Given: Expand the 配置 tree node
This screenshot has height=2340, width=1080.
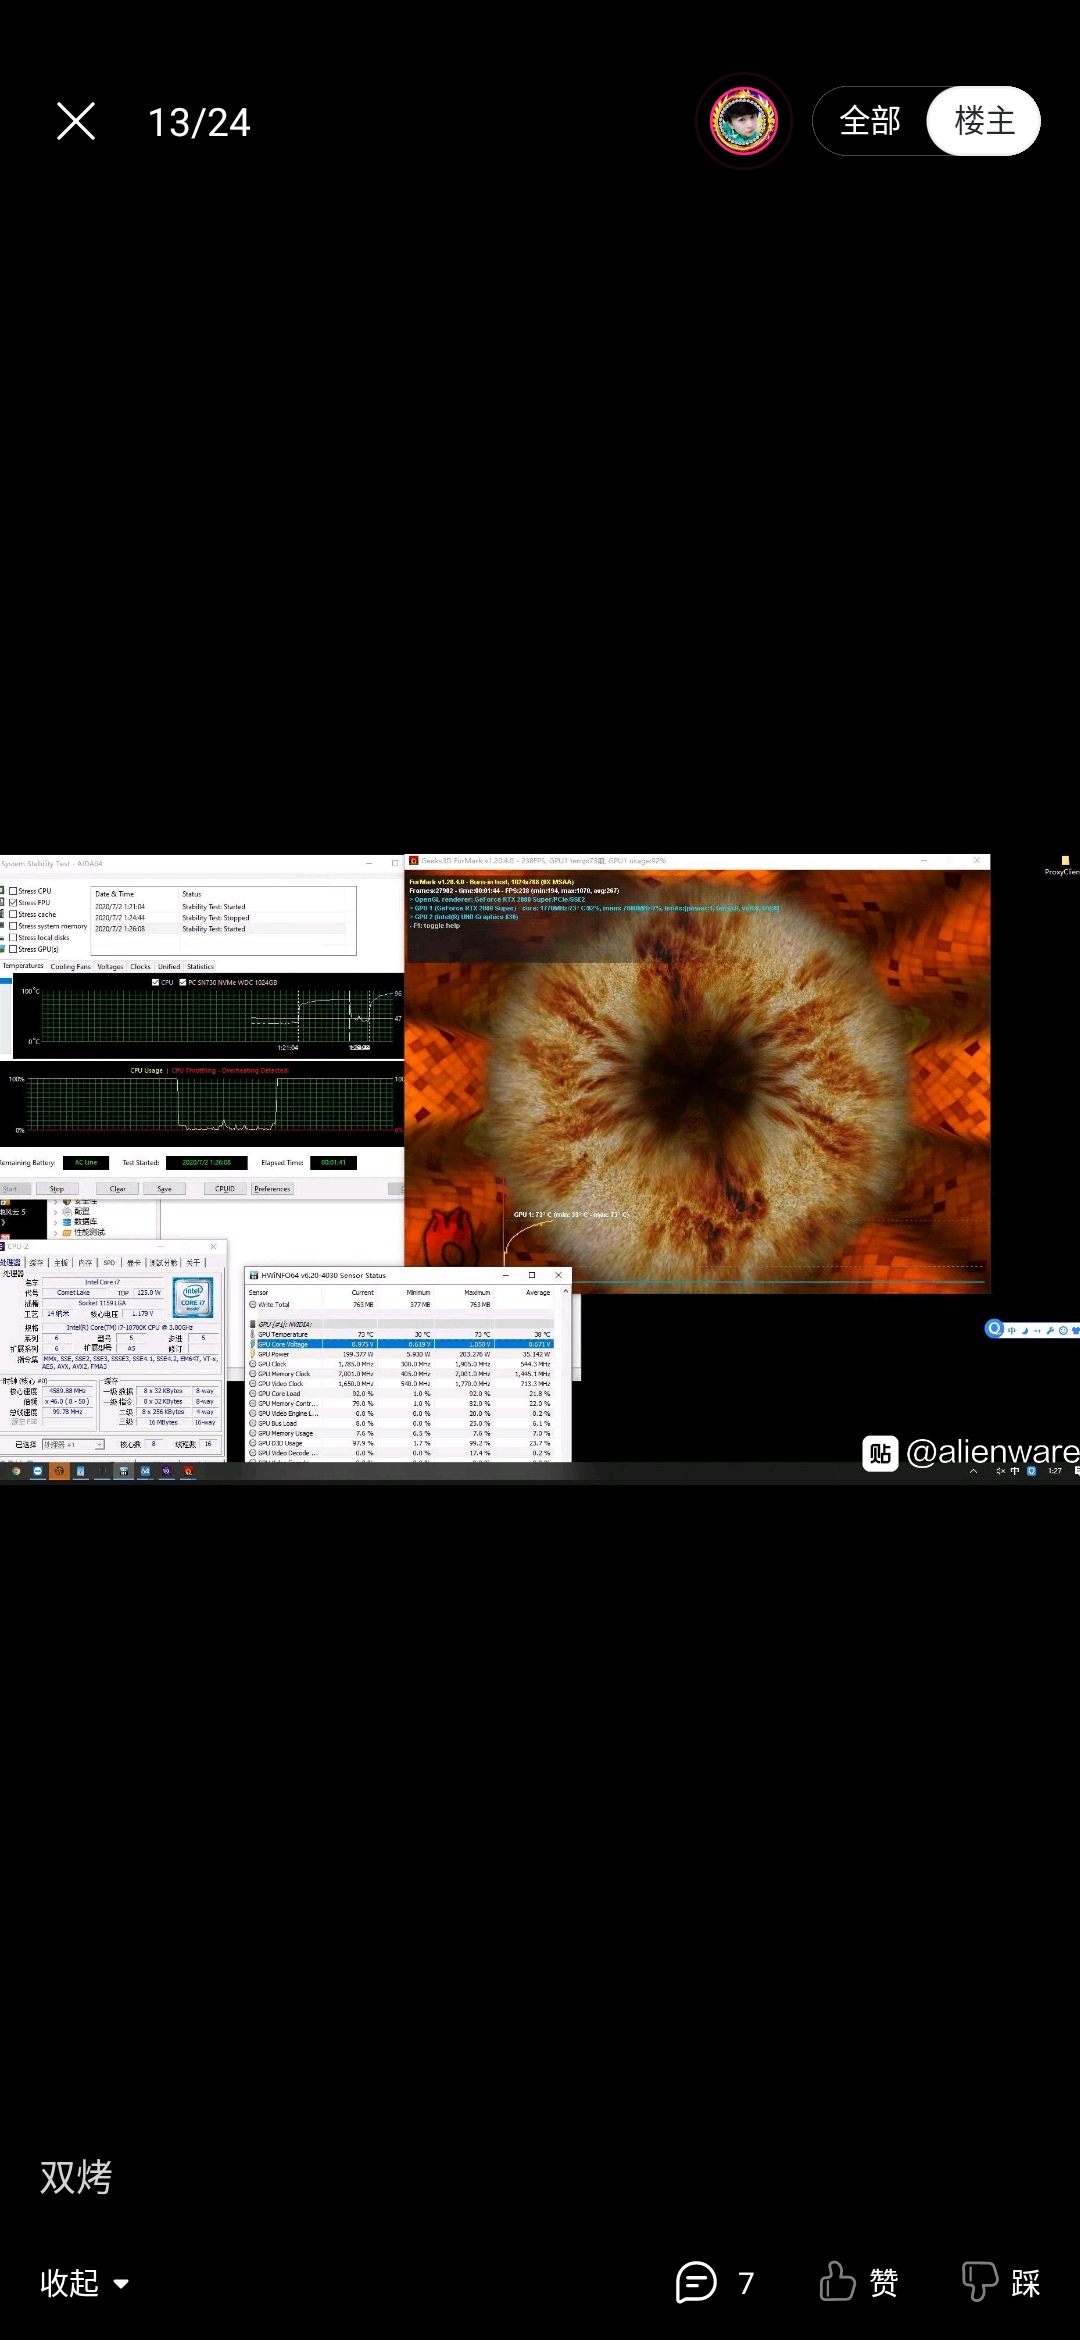Looking at the screenshot, I should (x=56, y=1211).
